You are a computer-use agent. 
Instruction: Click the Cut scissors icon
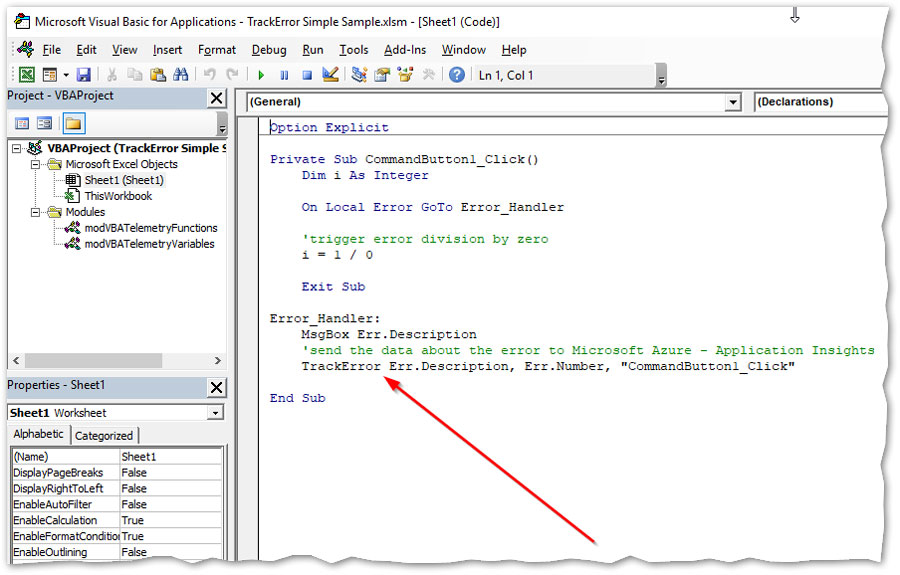112,75
